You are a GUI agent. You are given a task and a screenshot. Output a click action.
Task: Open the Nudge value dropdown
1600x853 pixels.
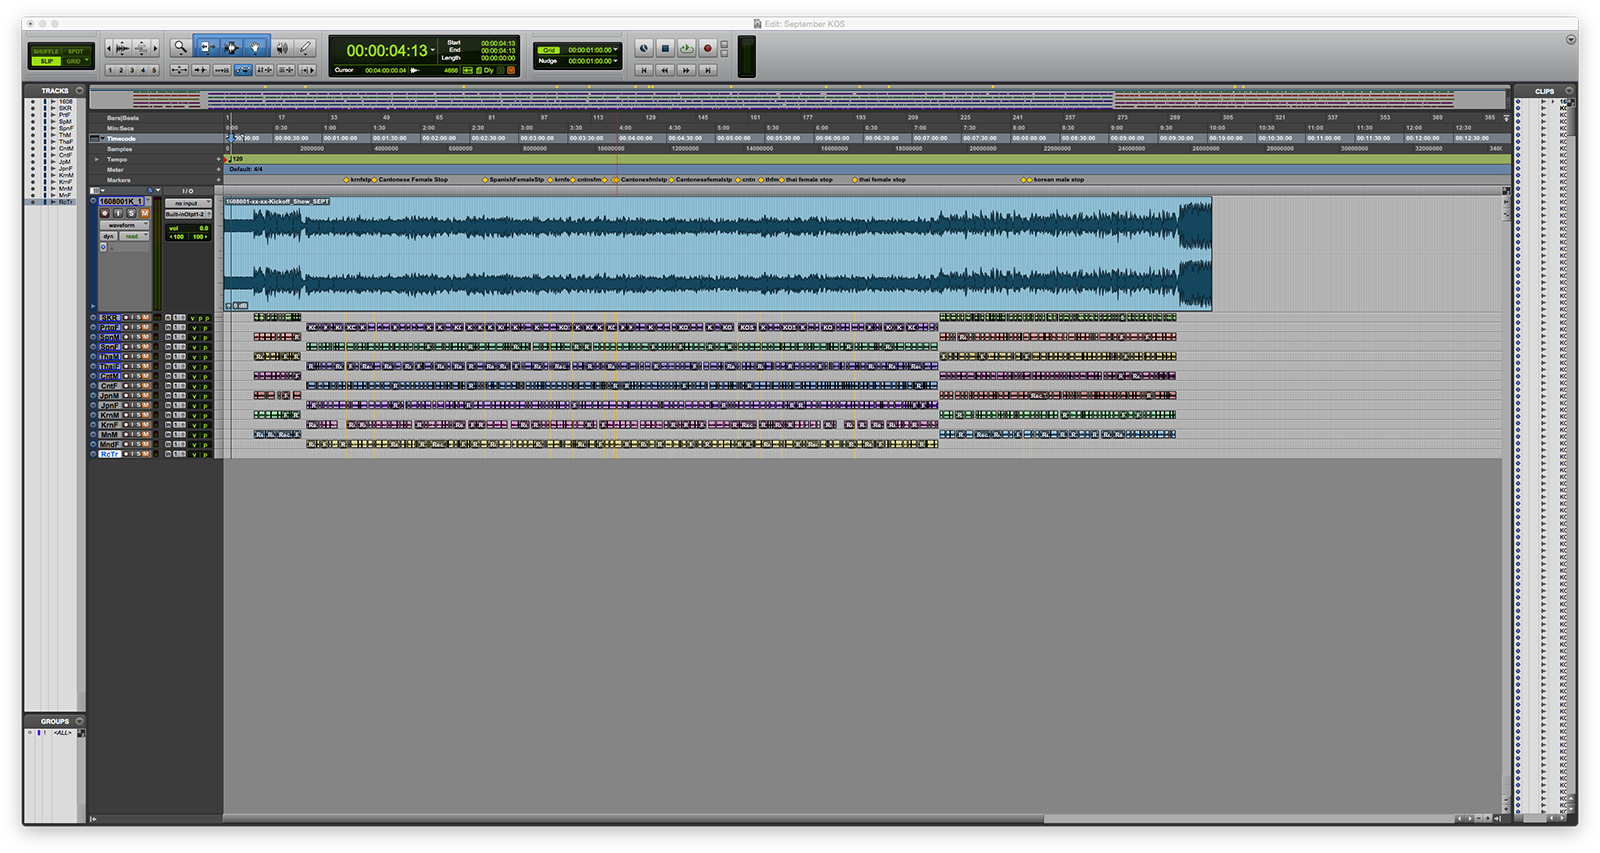click(x=615, y=61)
